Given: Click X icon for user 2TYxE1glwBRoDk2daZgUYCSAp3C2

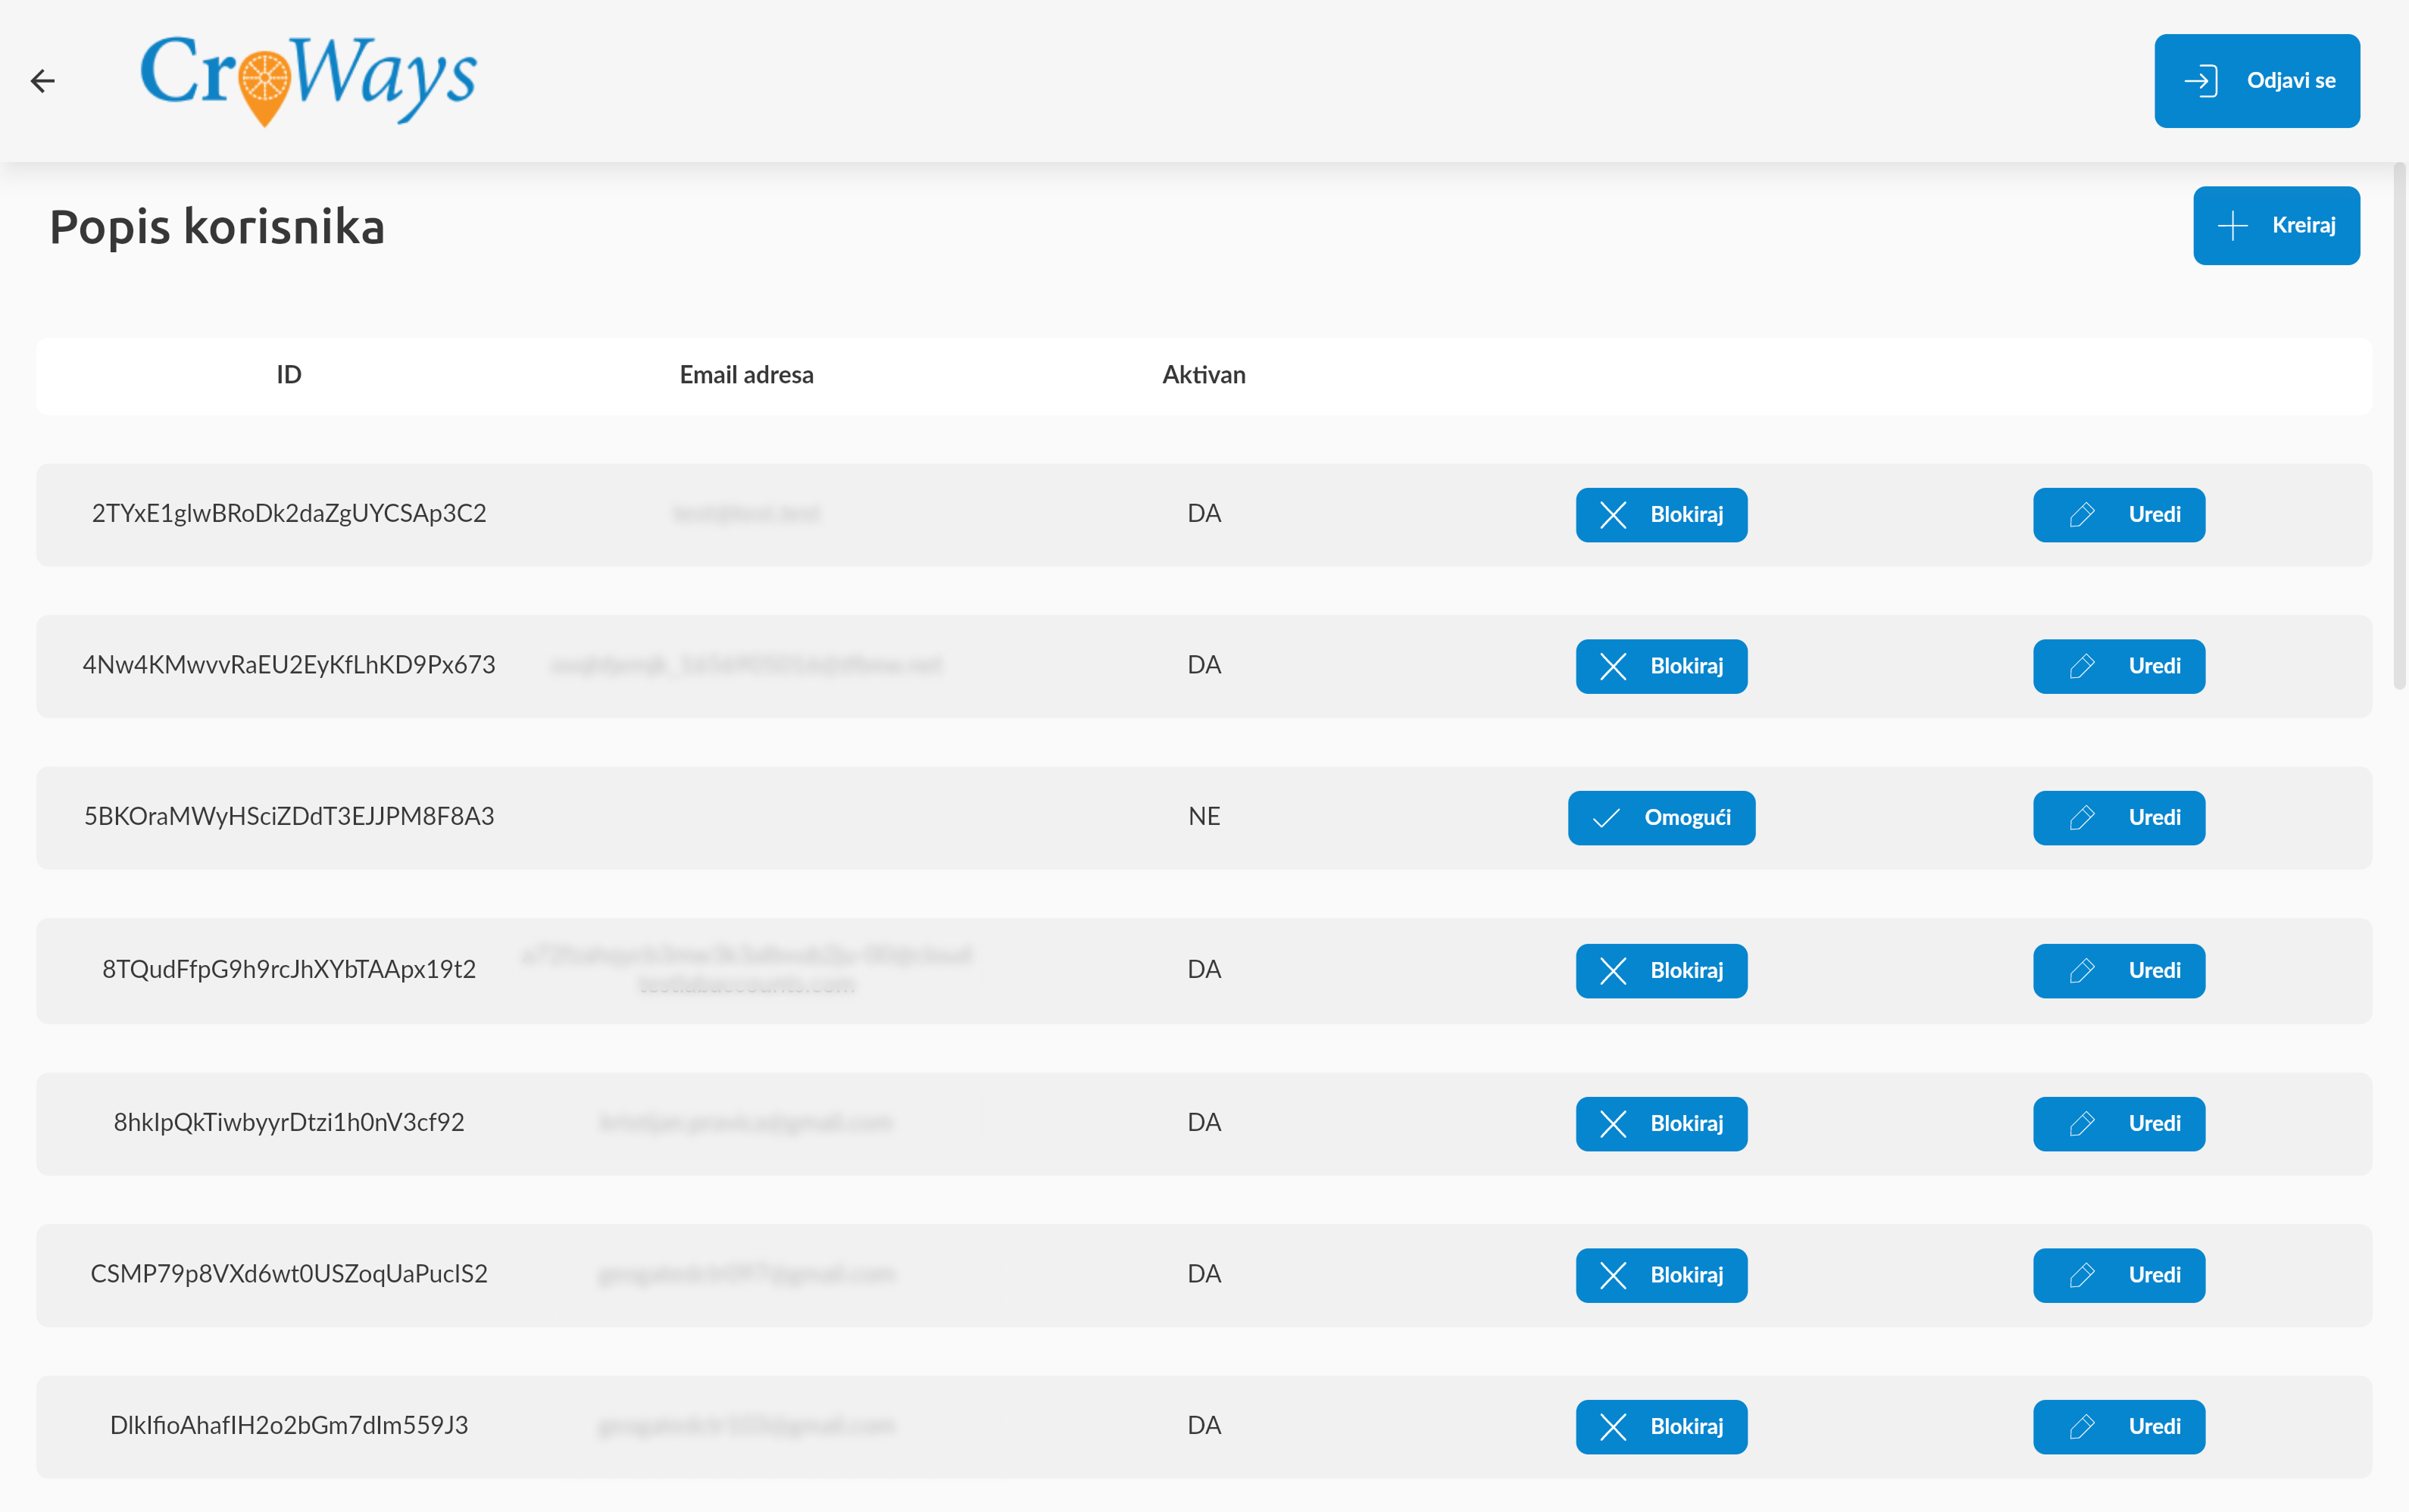Looking at the screenshot, I should point(1612,515).
